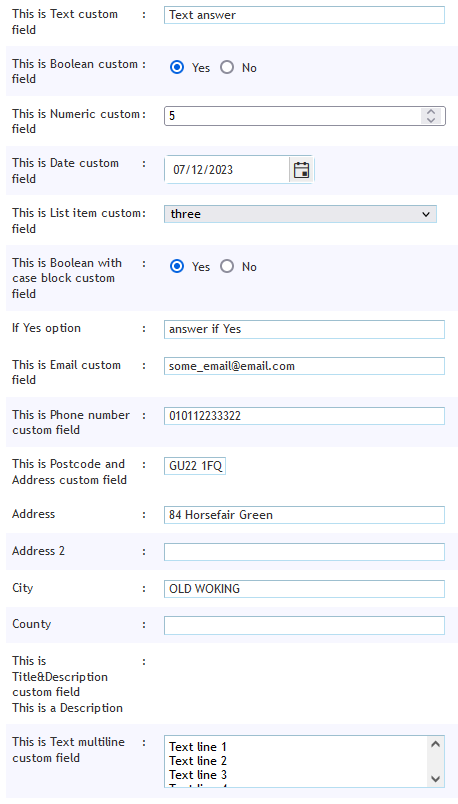Click the empty Address 2 field
The height and width of the screenshot is (804, 458).
coord(304,552)
